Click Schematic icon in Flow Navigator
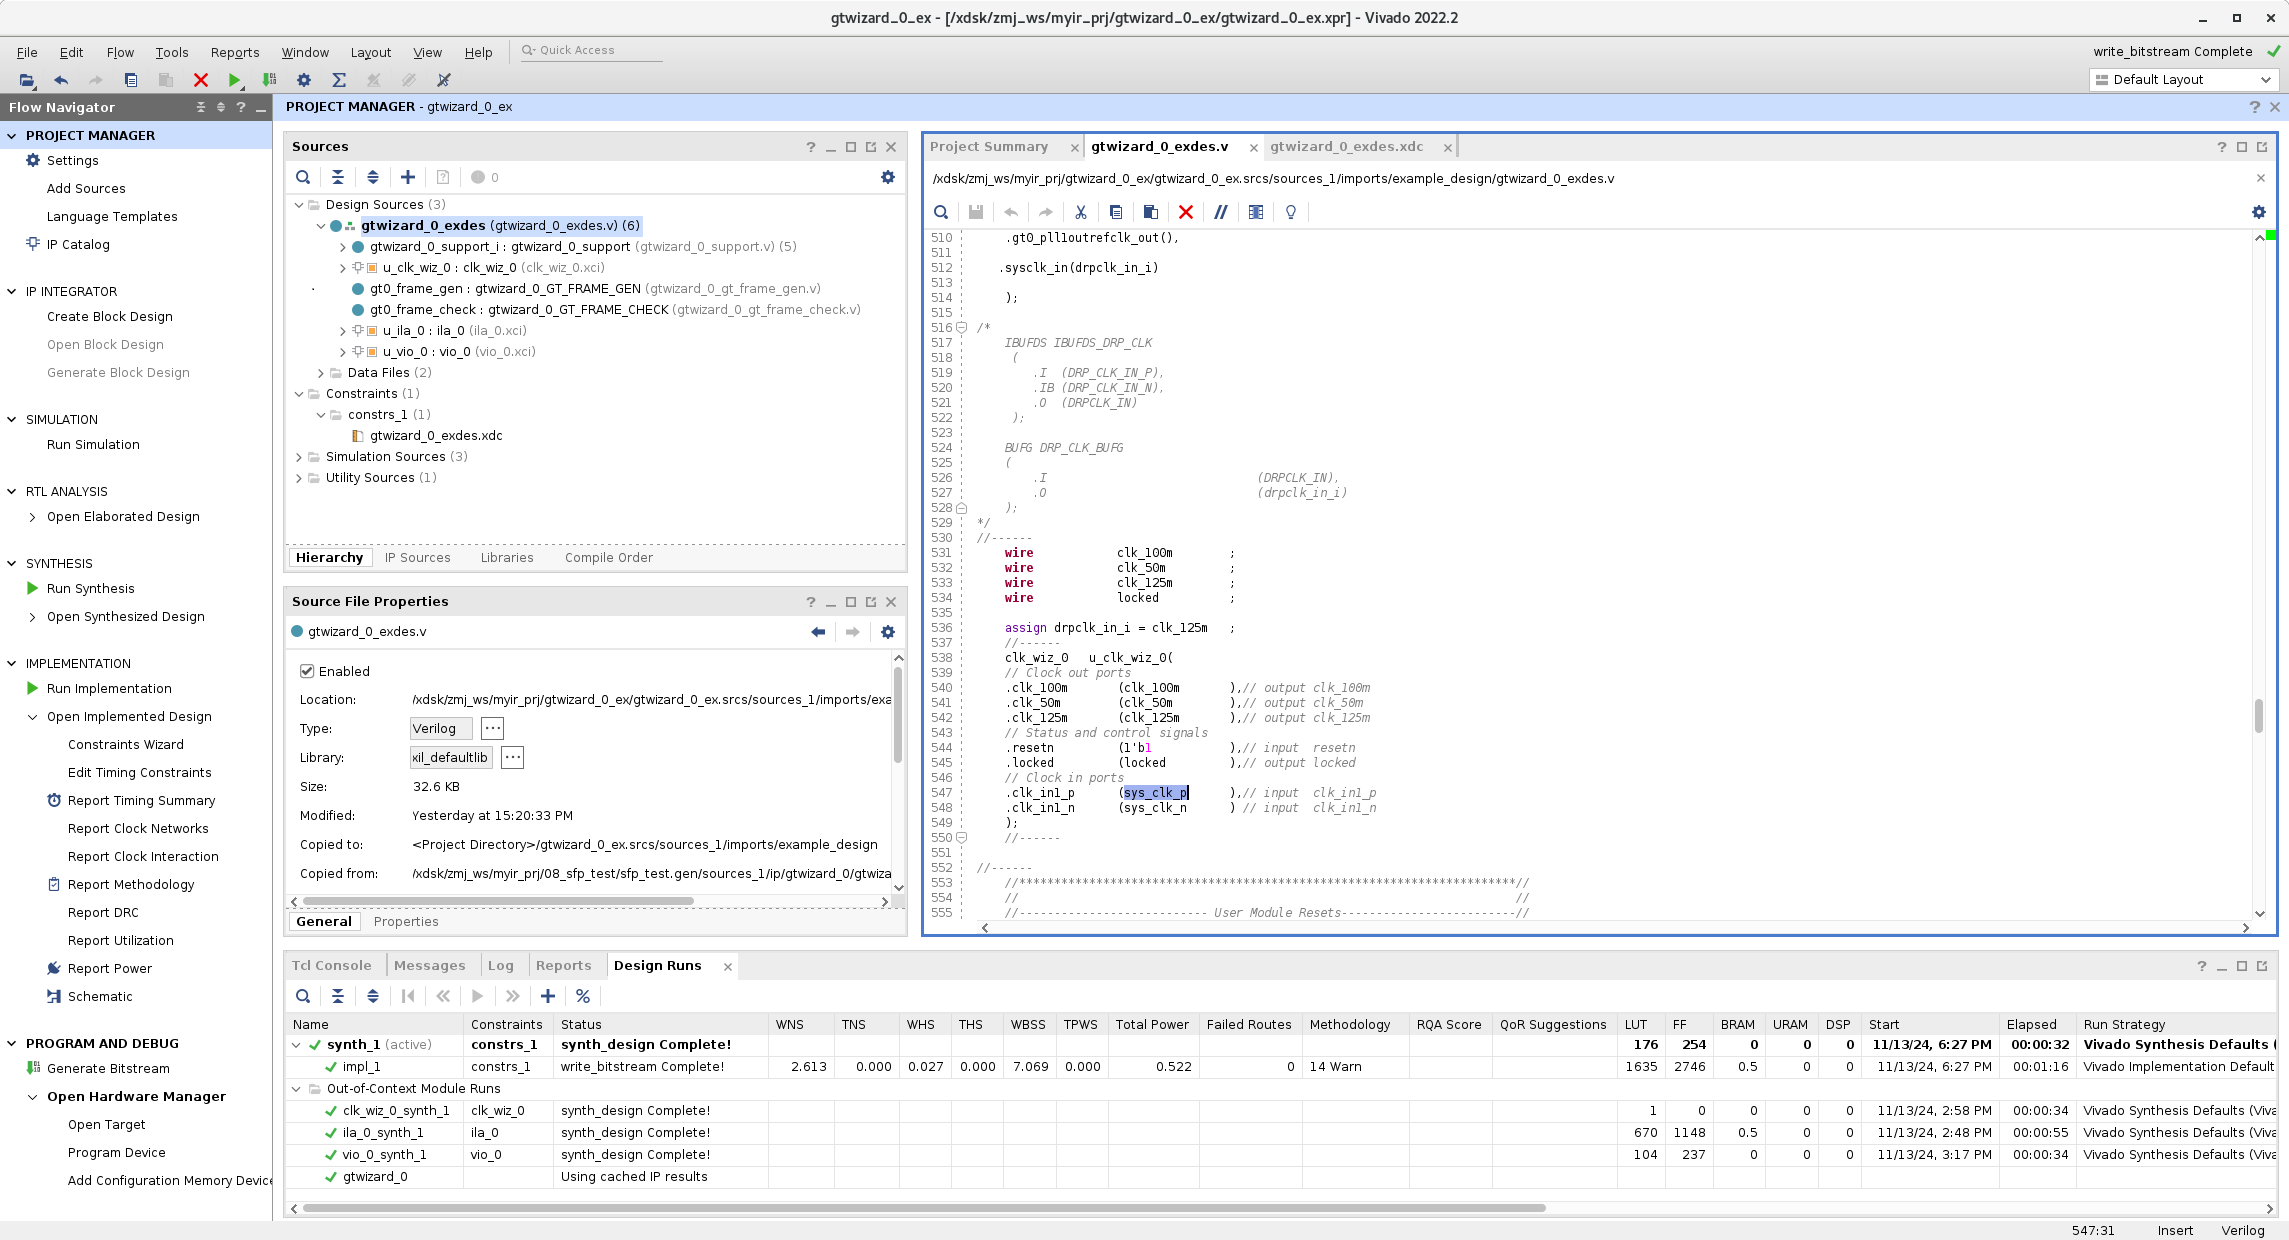This screenshot has width=2289, height=1240. (x=54, y=996)
